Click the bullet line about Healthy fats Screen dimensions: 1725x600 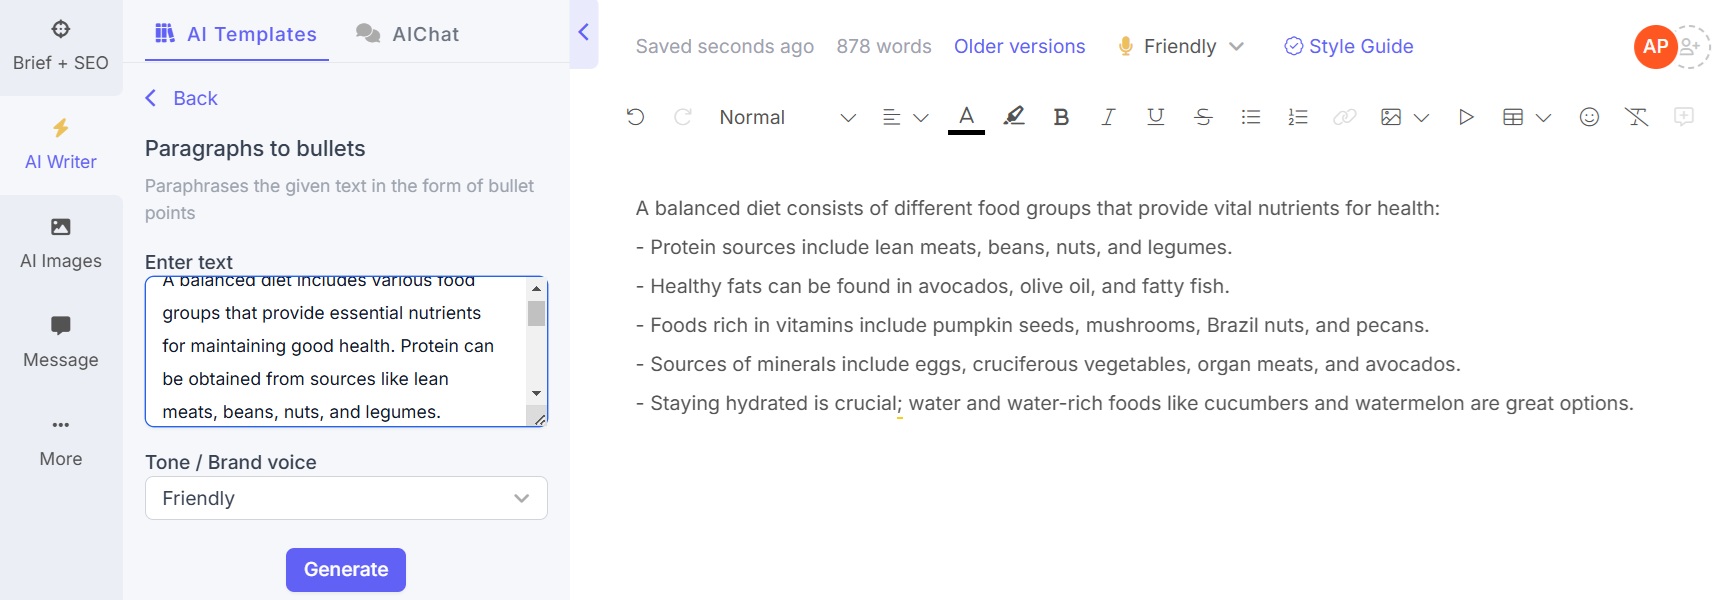933,286
